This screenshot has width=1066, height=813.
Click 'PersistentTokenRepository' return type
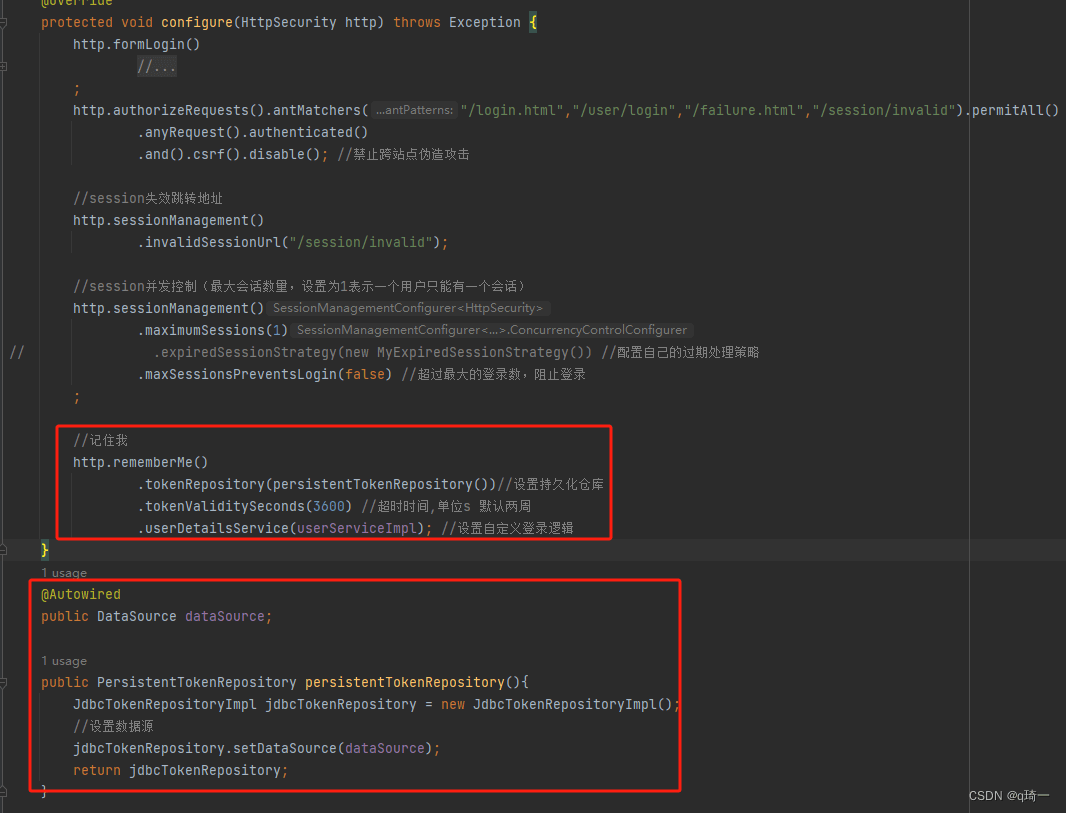(196, 682)
